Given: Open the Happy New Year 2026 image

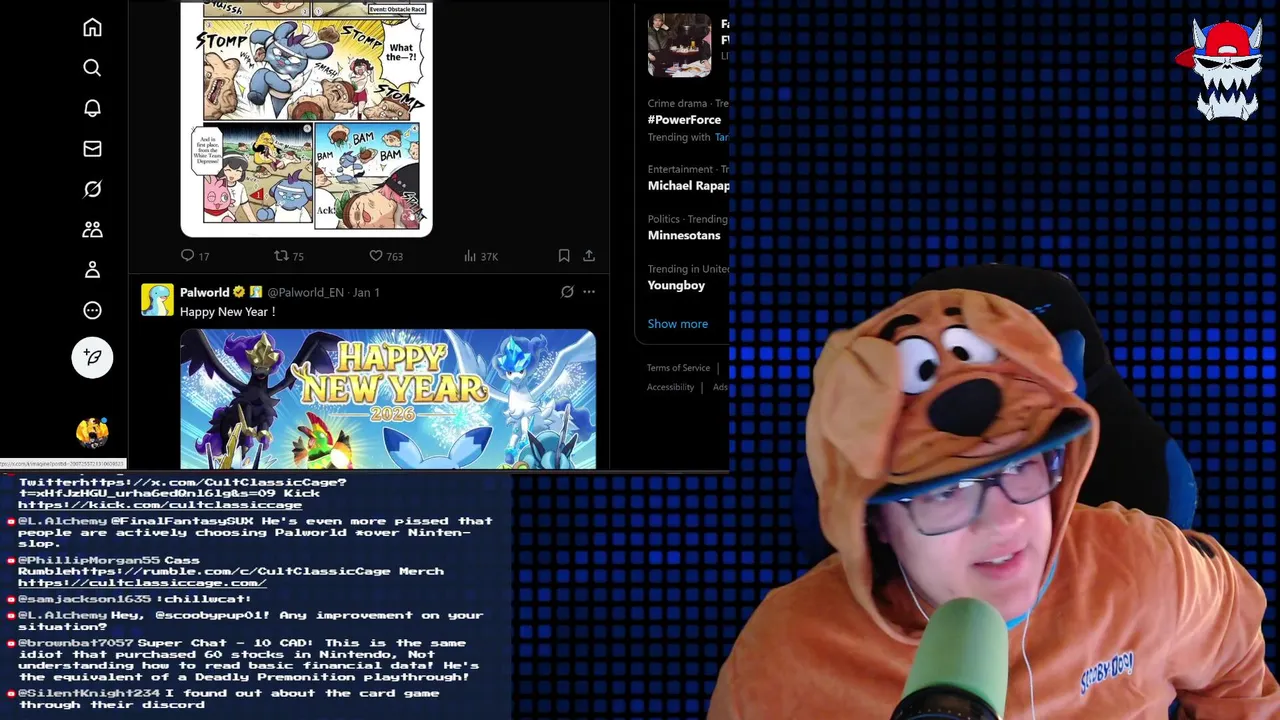Looking at the screenshot, I should (x=388, y=399).
